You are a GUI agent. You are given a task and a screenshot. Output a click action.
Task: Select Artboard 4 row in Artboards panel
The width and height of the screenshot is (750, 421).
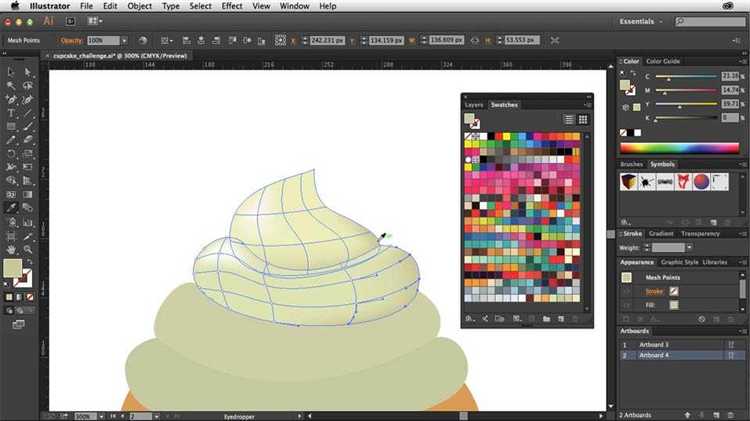(x=681, y=355)
